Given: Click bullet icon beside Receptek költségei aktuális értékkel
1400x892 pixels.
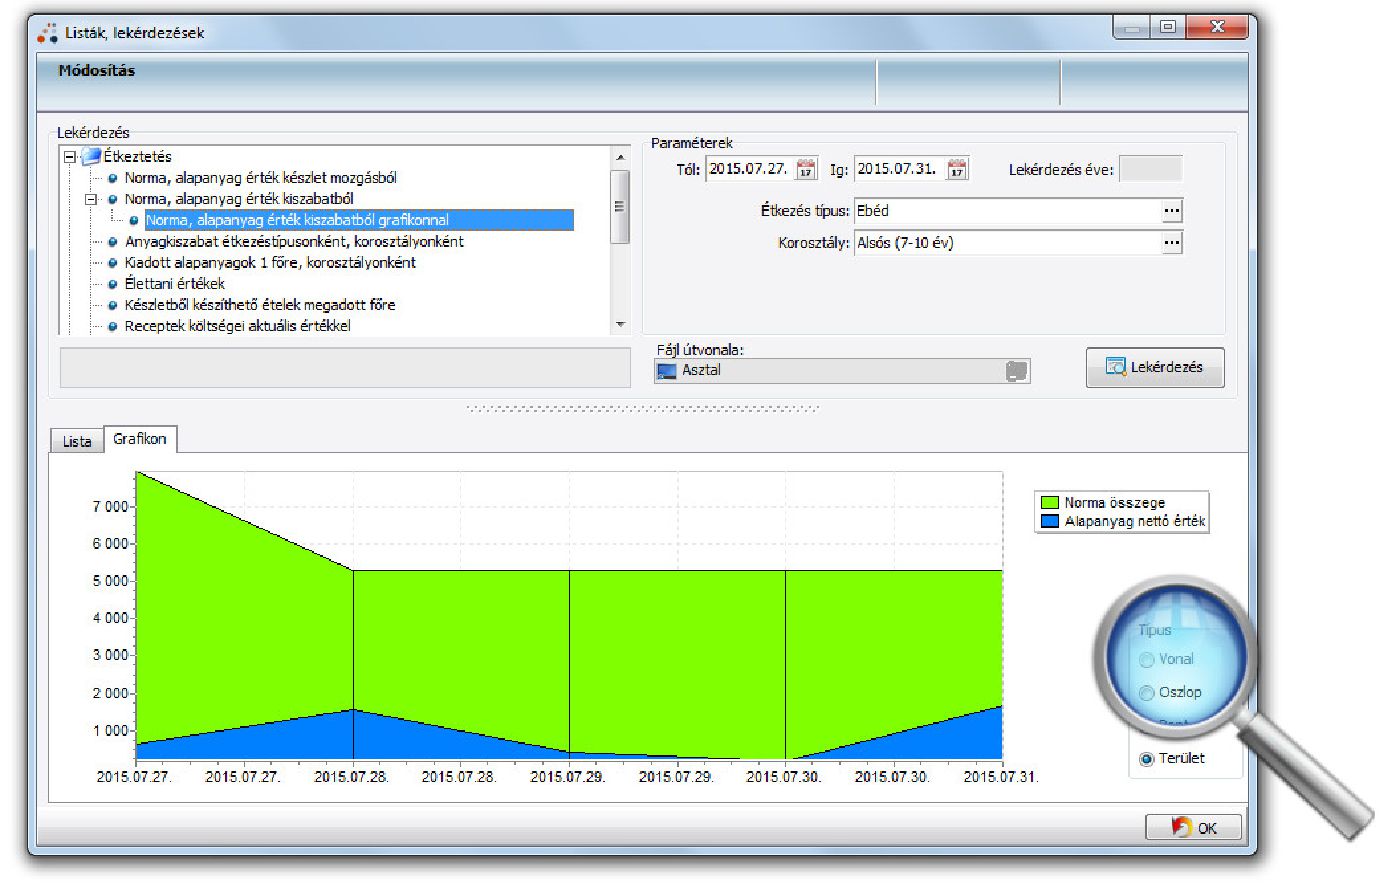Looking at the screenshot, I should click(113, 326).
